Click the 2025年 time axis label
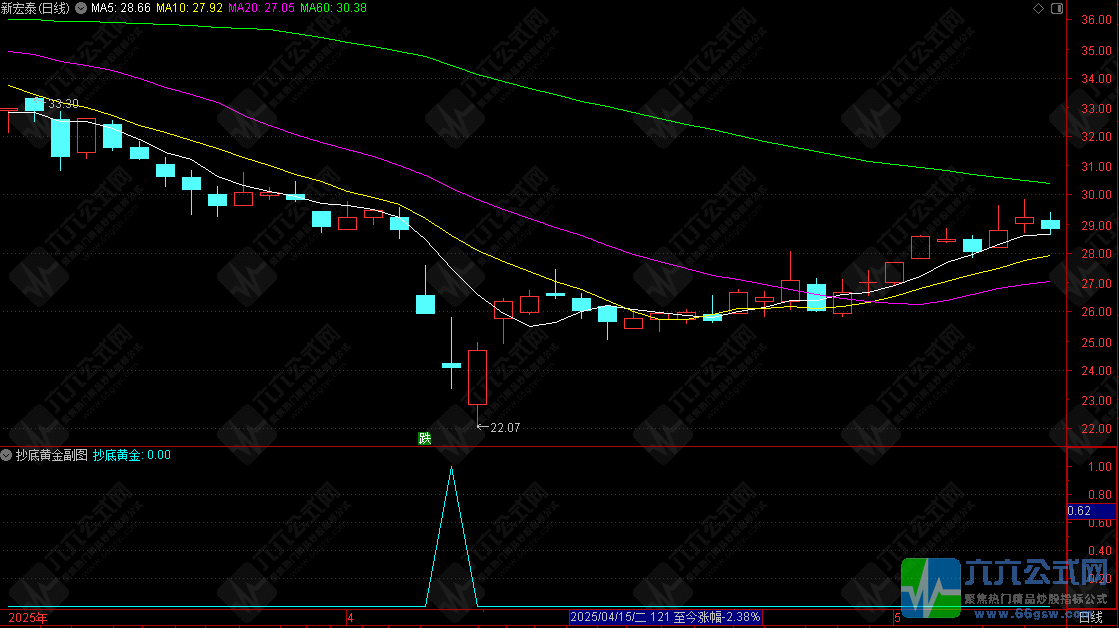 click(28, 618)
